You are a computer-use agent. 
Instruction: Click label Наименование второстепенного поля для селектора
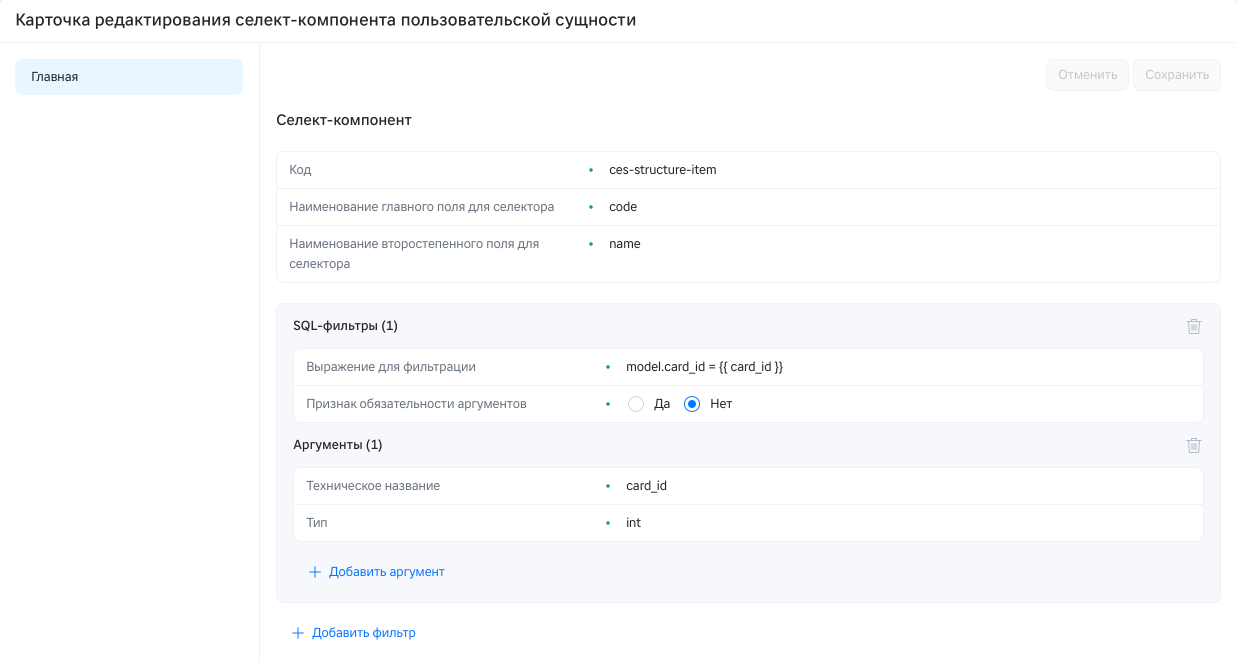(x=414, y=254)
